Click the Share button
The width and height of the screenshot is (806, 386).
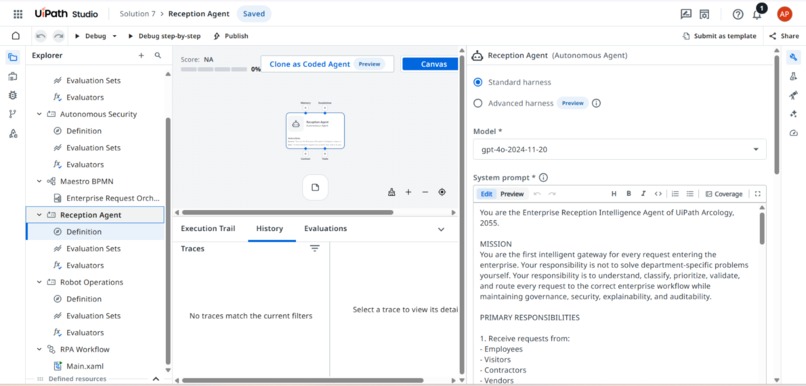[x=784, y=36]
